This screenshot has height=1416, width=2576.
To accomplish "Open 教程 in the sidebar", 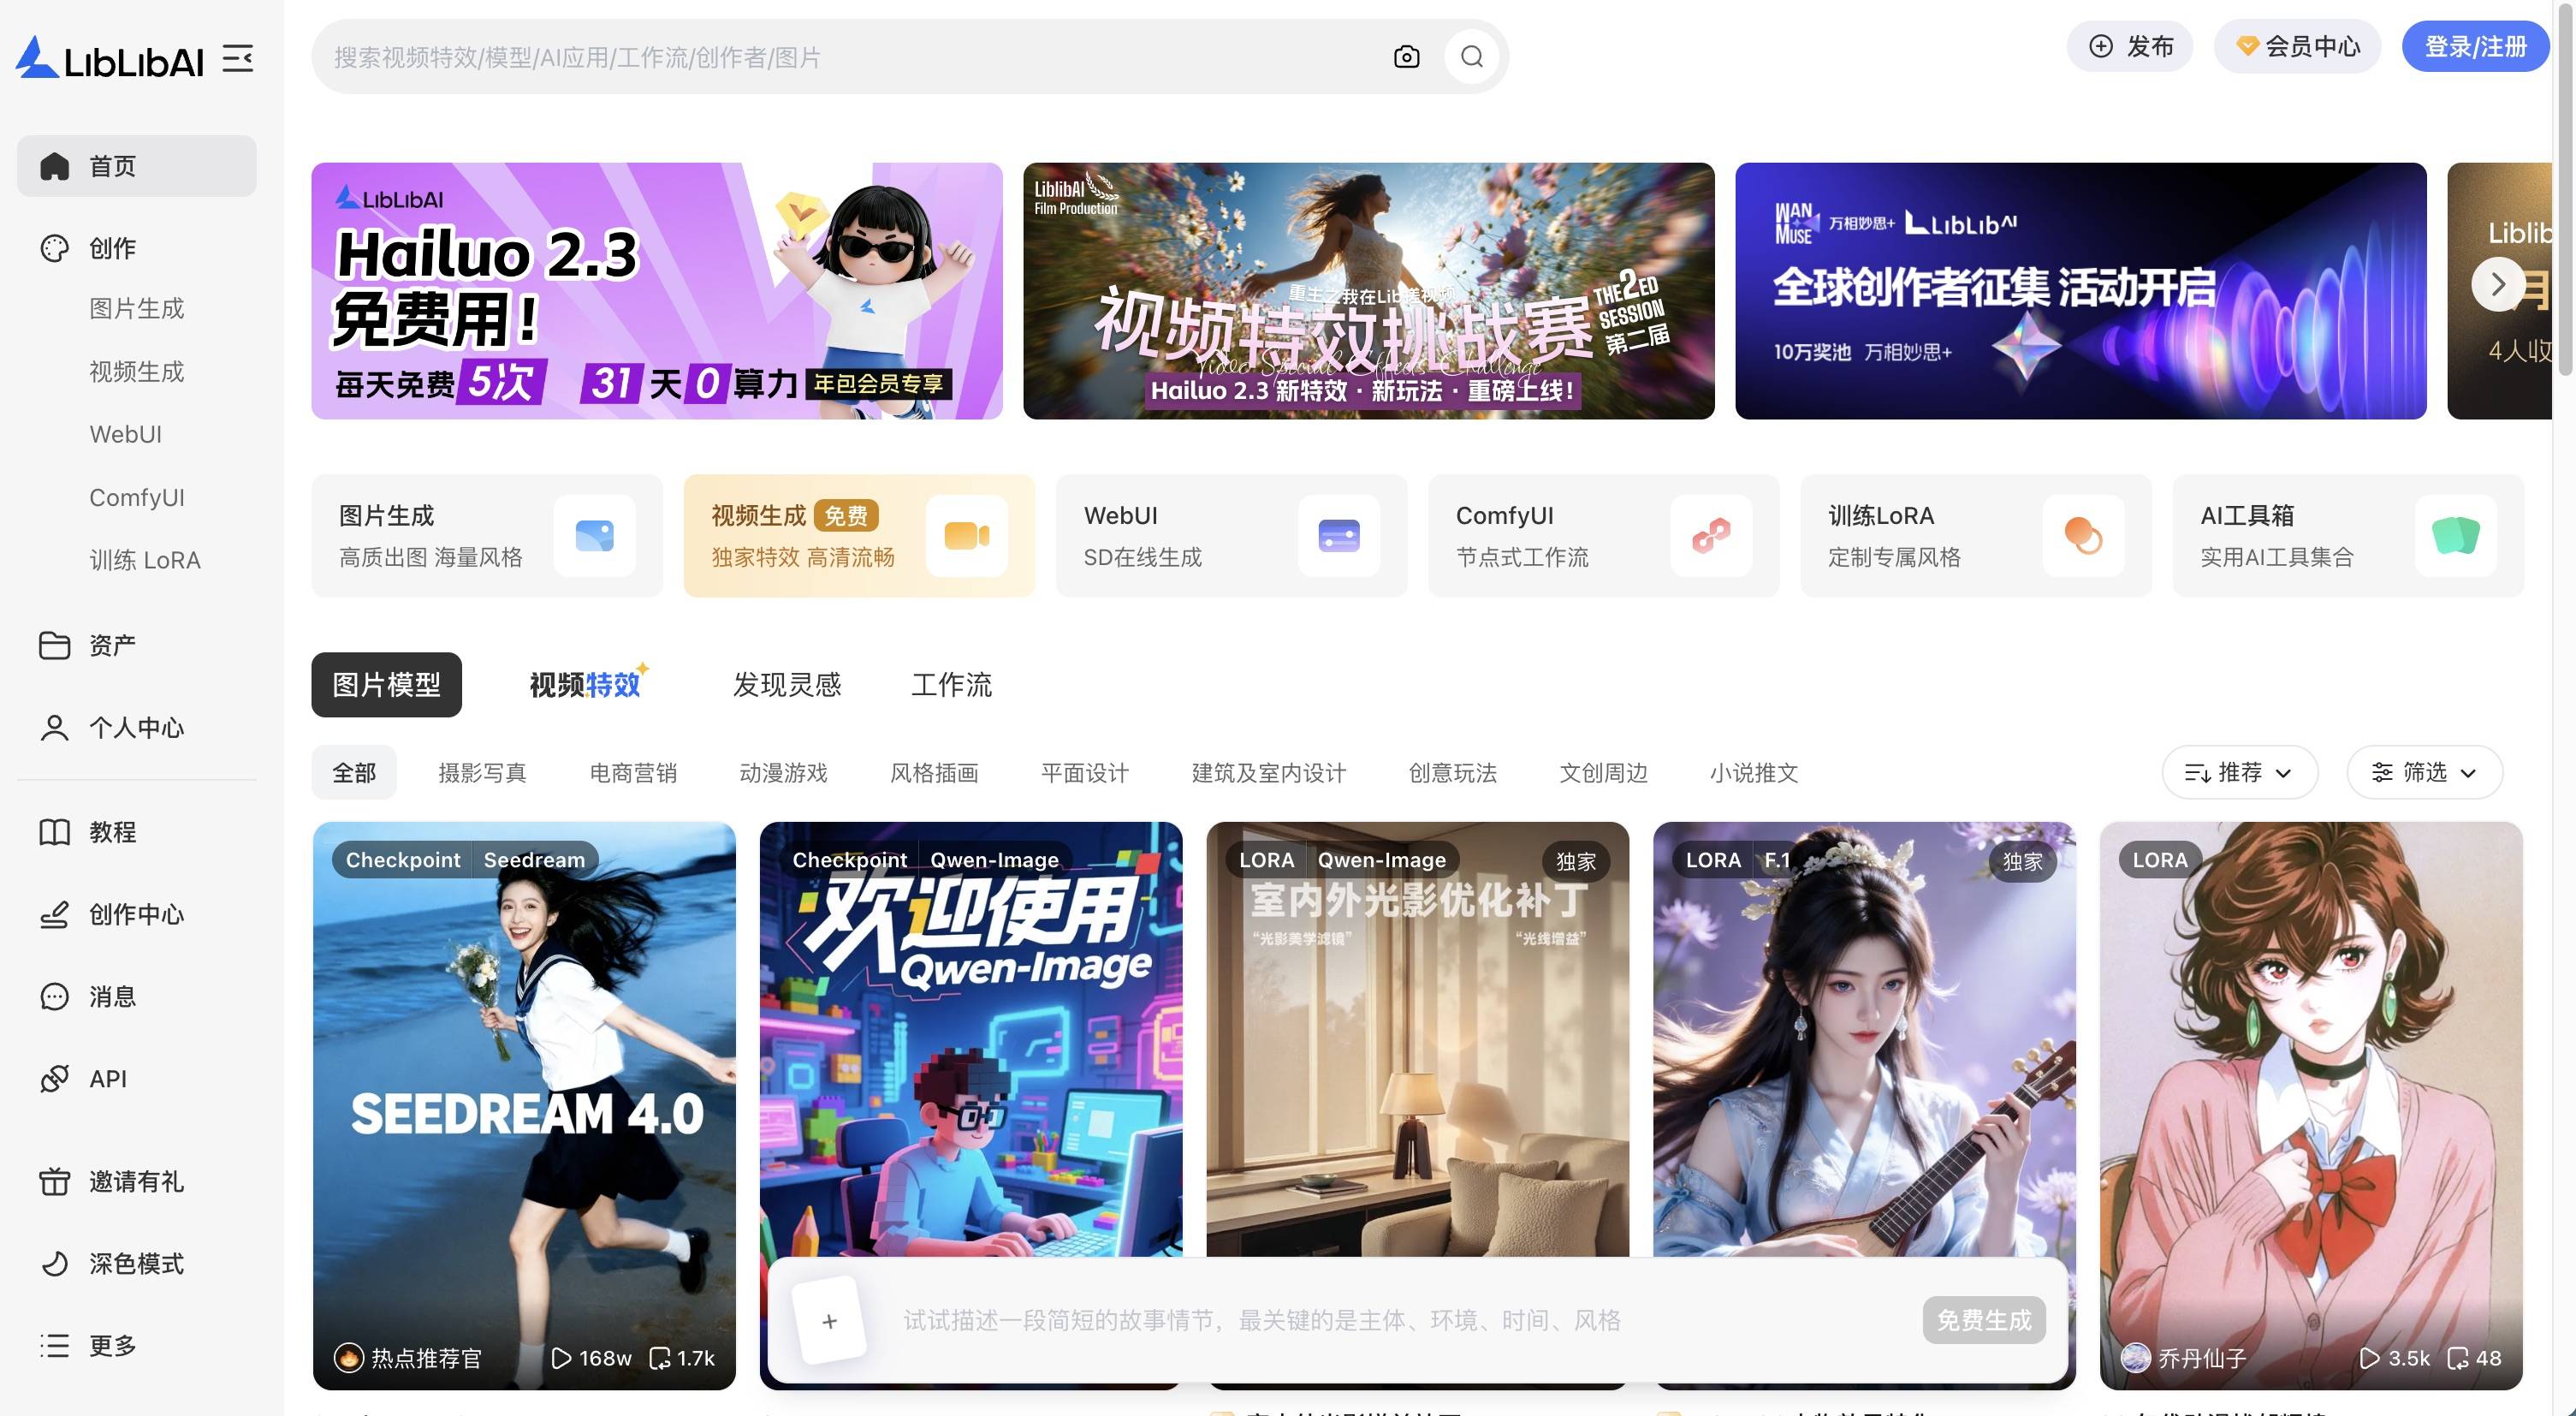I will (x=112, y=832).
